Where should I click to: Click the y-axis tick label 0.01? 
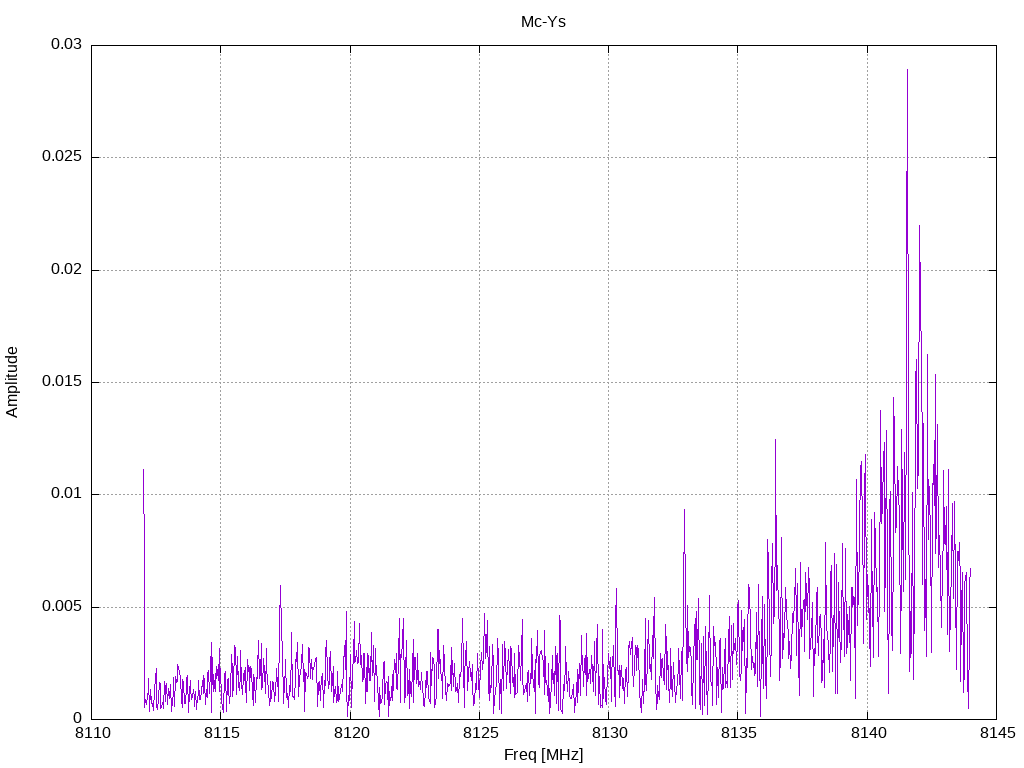pos(67,494)
